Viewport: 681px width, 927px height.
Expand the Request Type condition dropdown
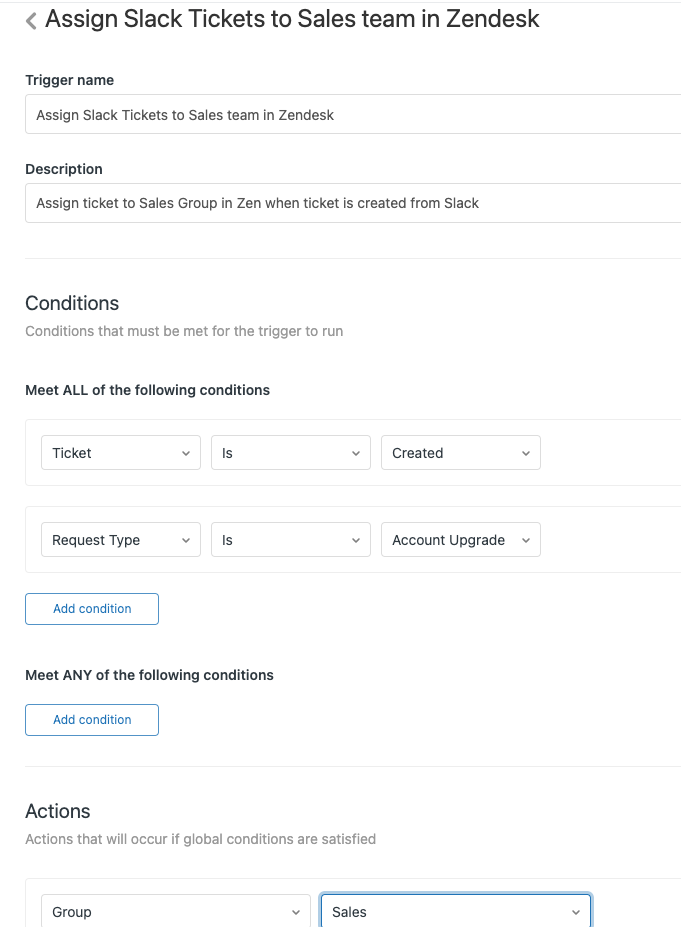click(x=121, y=540)
